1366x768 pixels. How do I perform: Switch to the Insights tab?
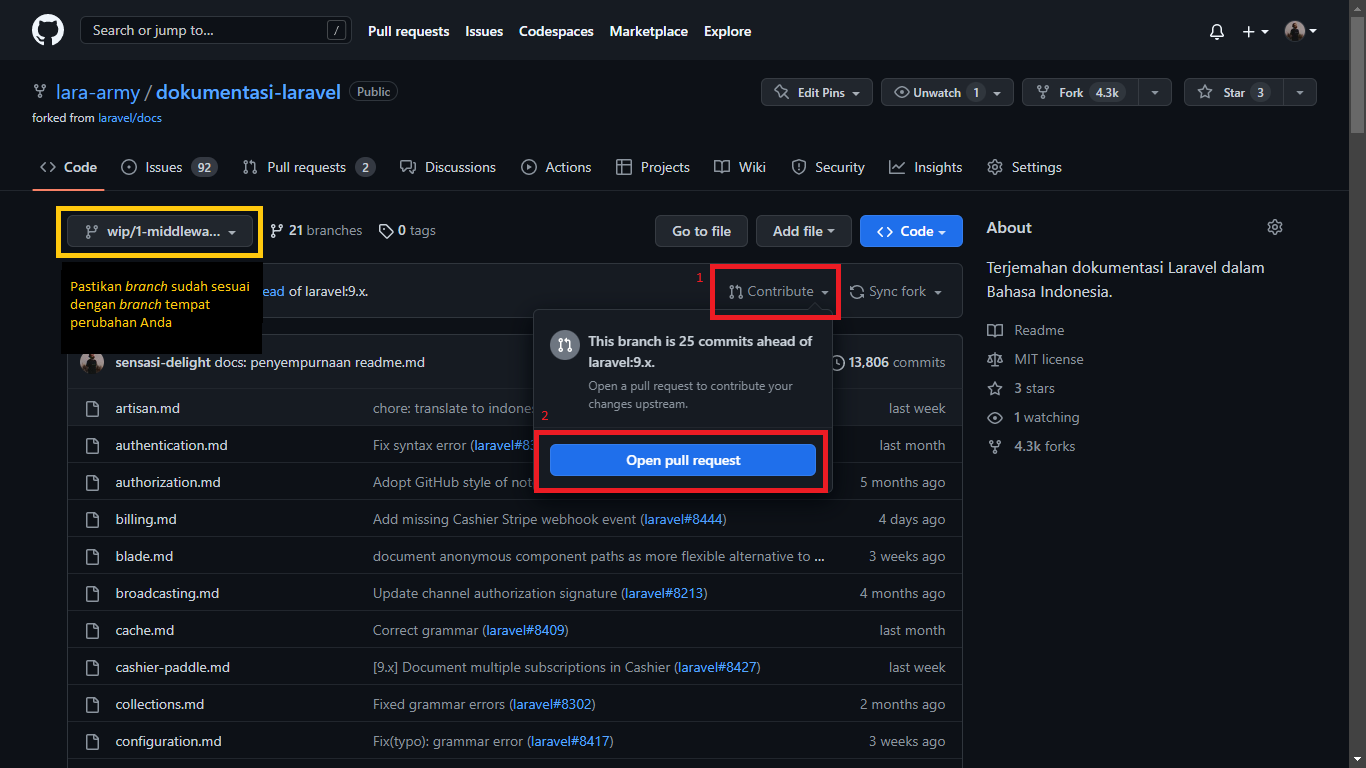(926, 167)
